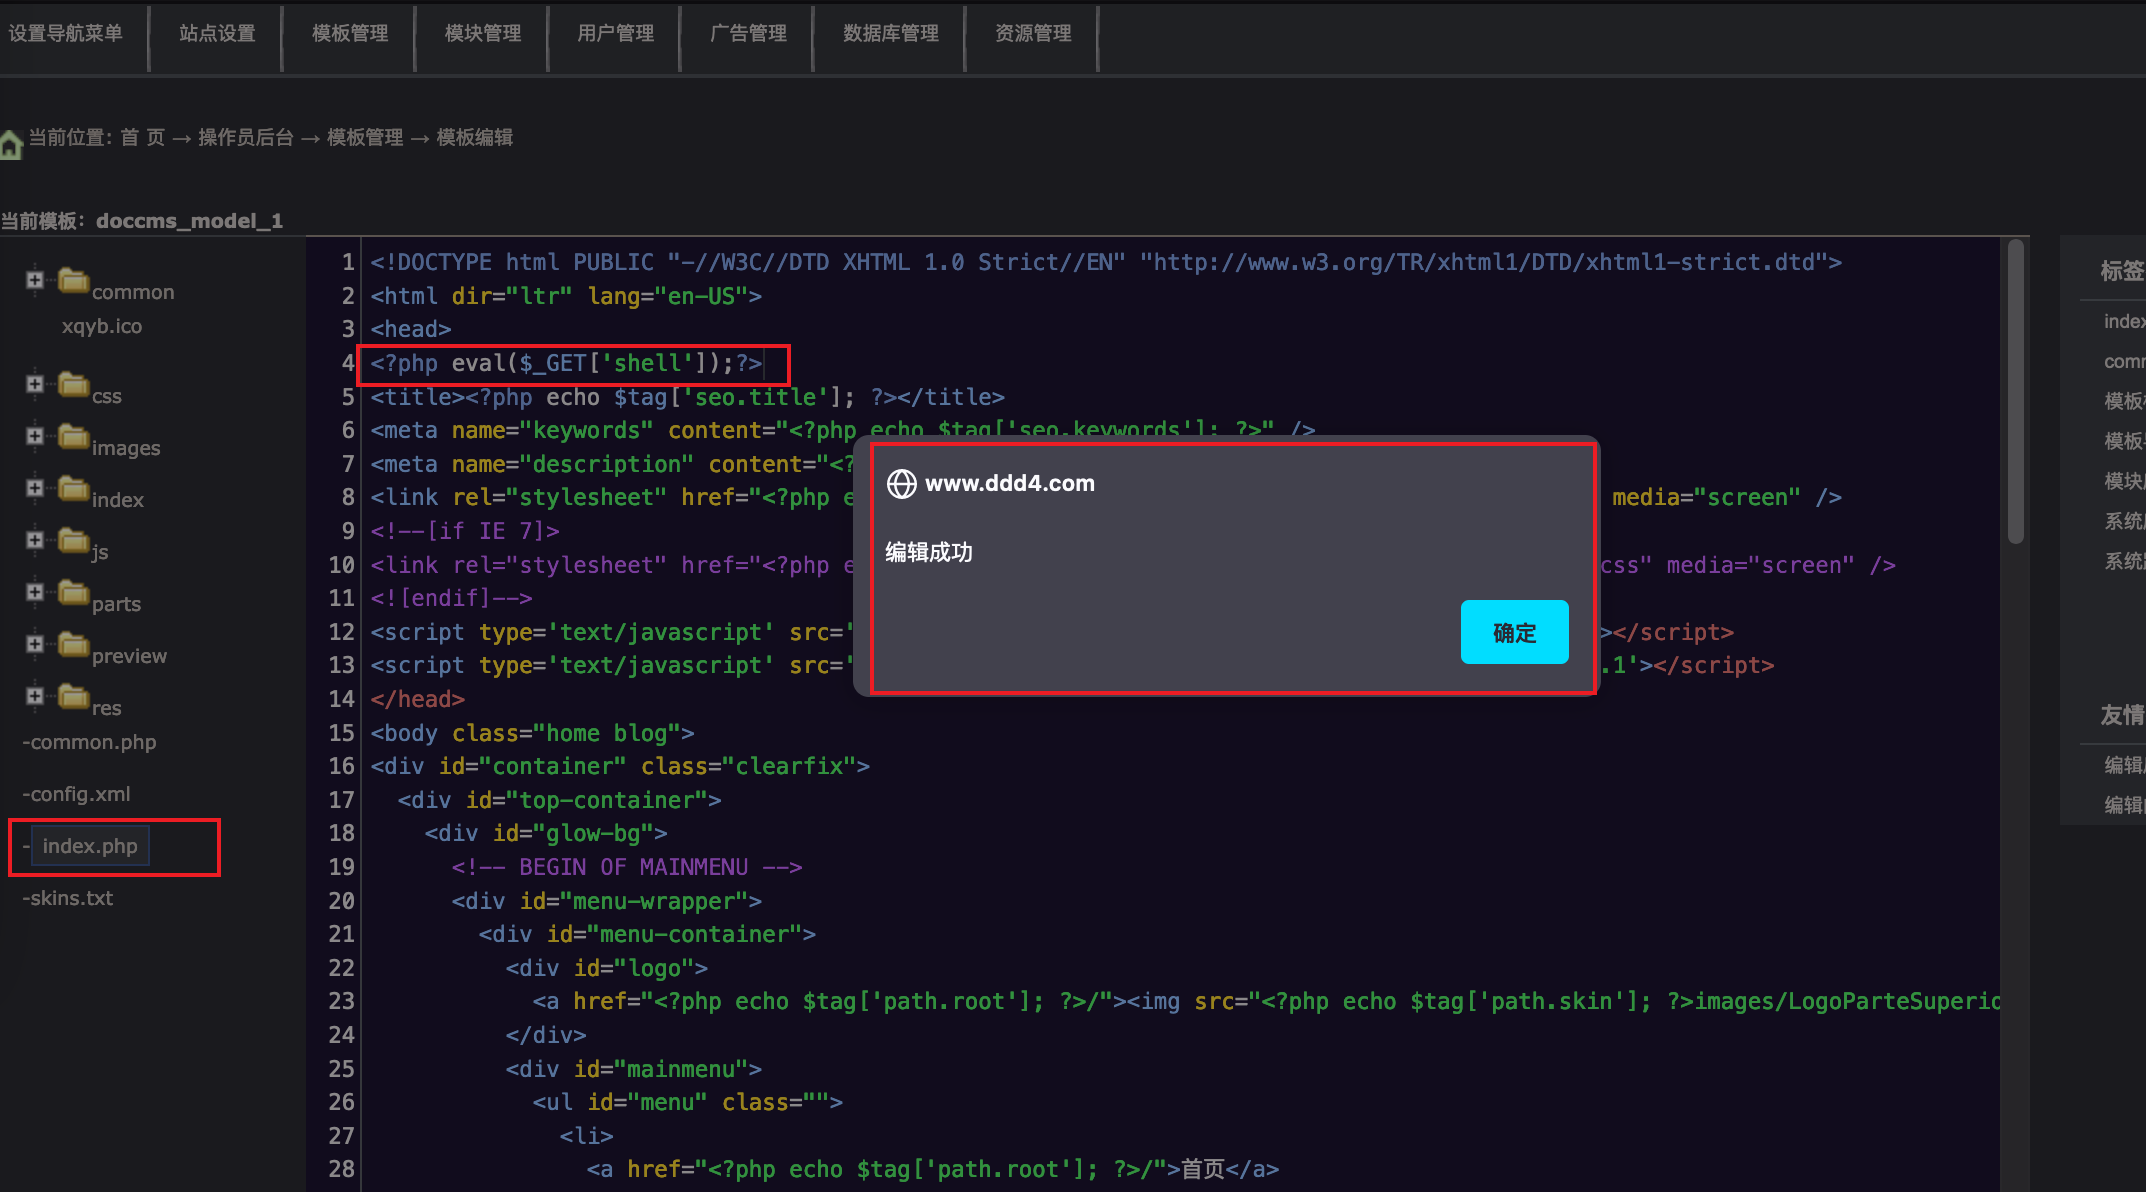Open config.xml file in tree
Viewport: 2146px width, 1192px height.
(x=80, y=795)
